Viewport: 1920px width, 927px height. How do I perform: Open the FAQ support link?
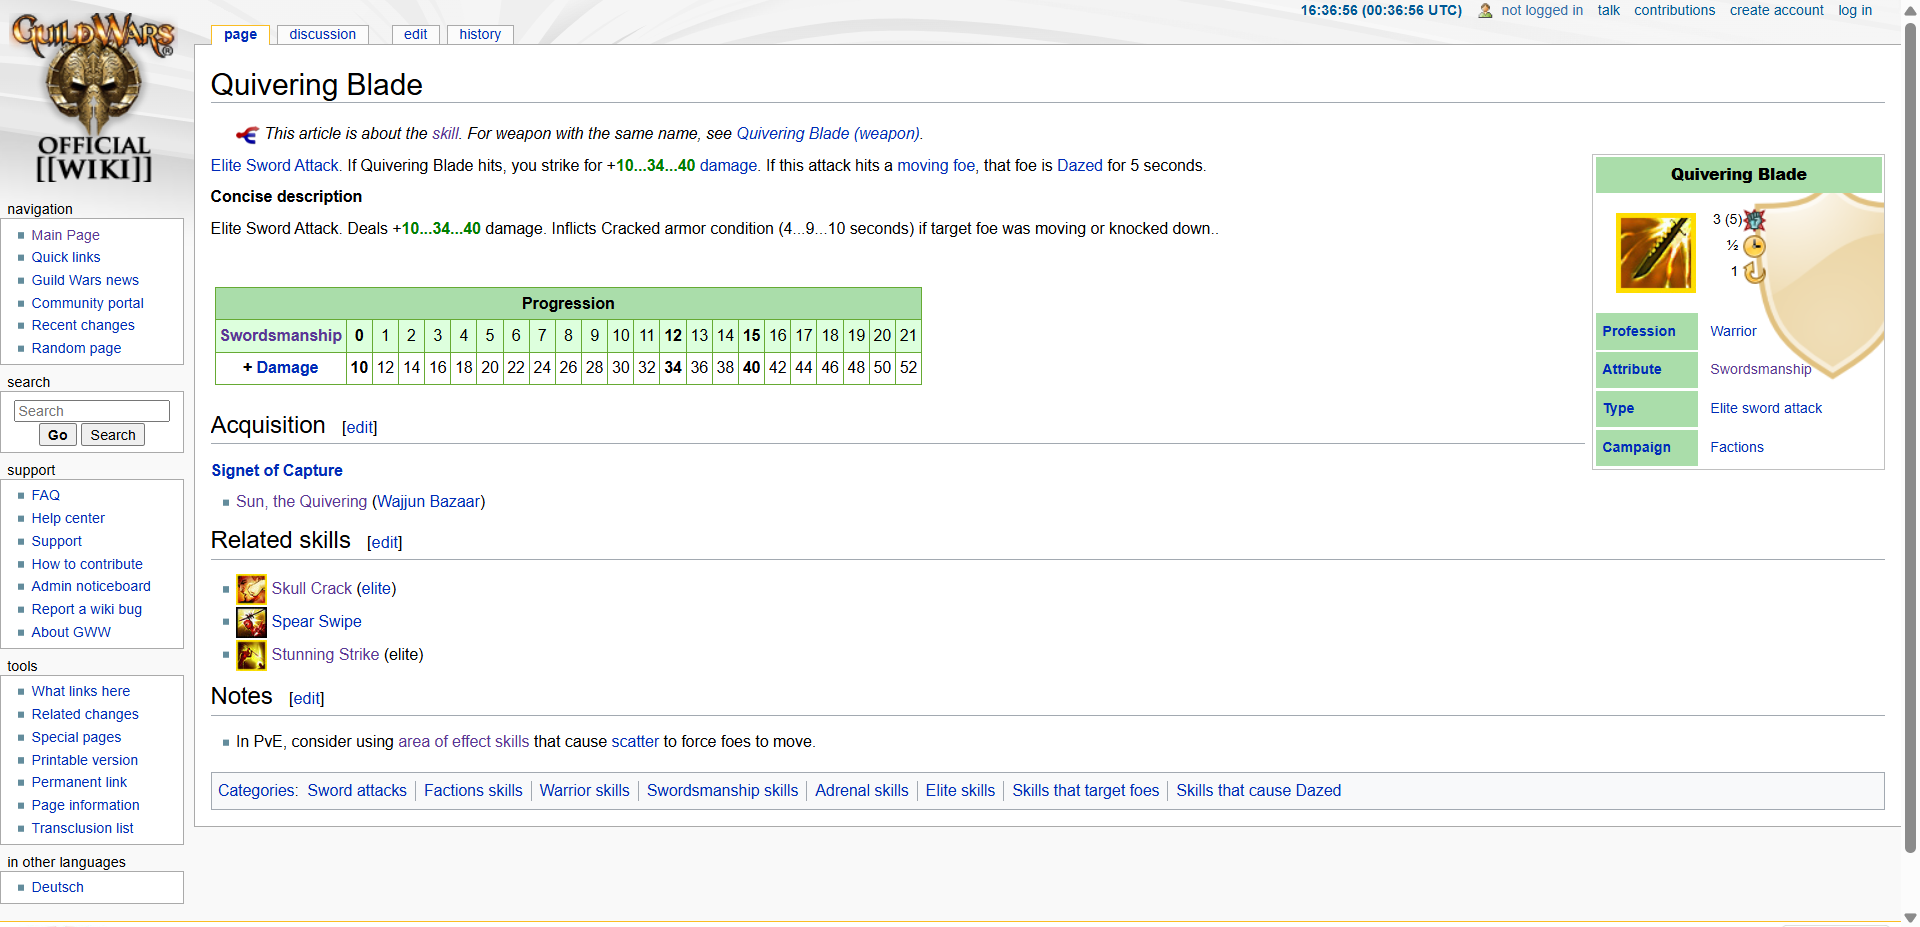[45, 495]
